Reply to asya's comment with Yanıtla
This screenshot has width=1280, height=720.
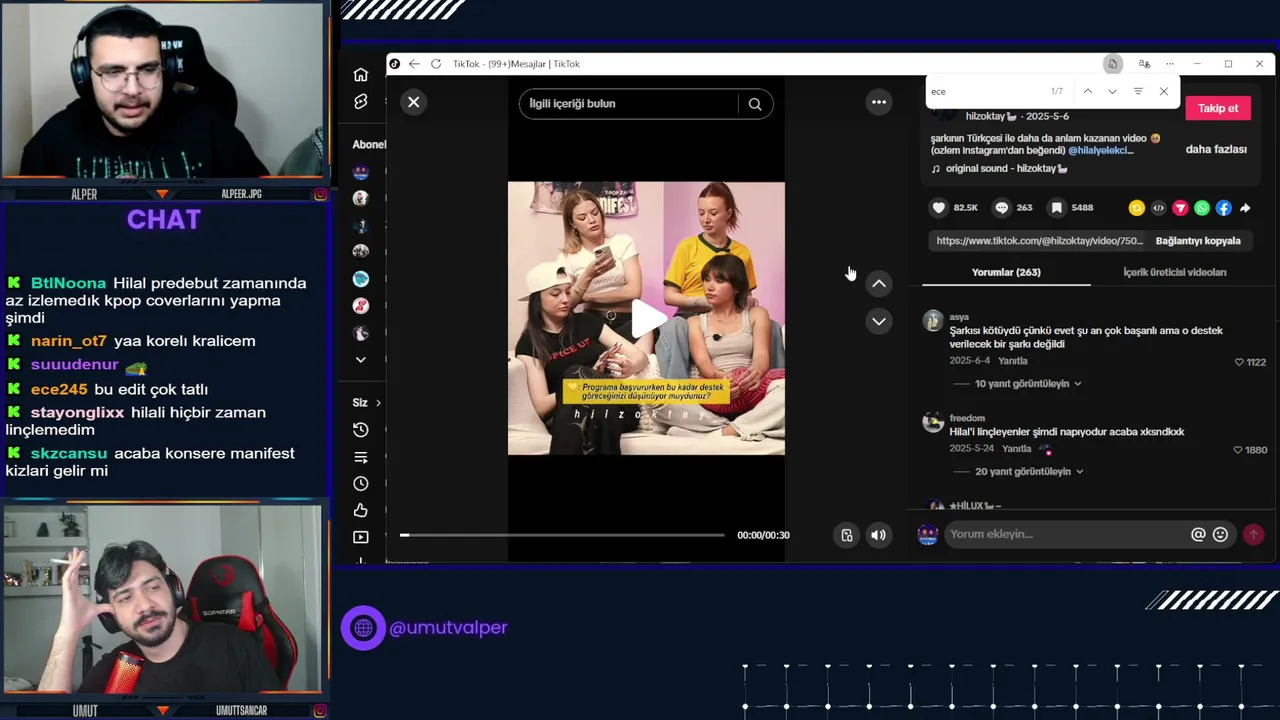point(1013,361)
